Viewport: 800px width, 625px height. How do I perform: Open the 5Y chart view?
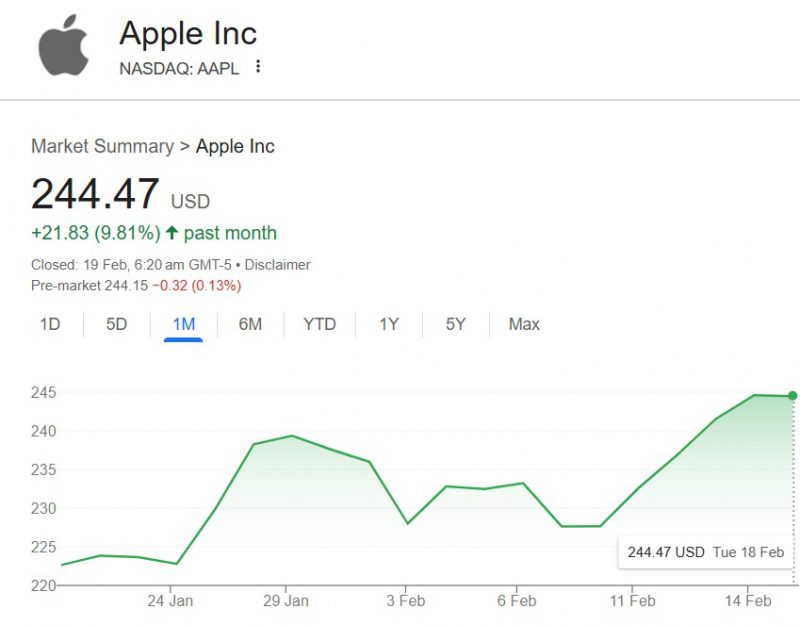[453, 324]
